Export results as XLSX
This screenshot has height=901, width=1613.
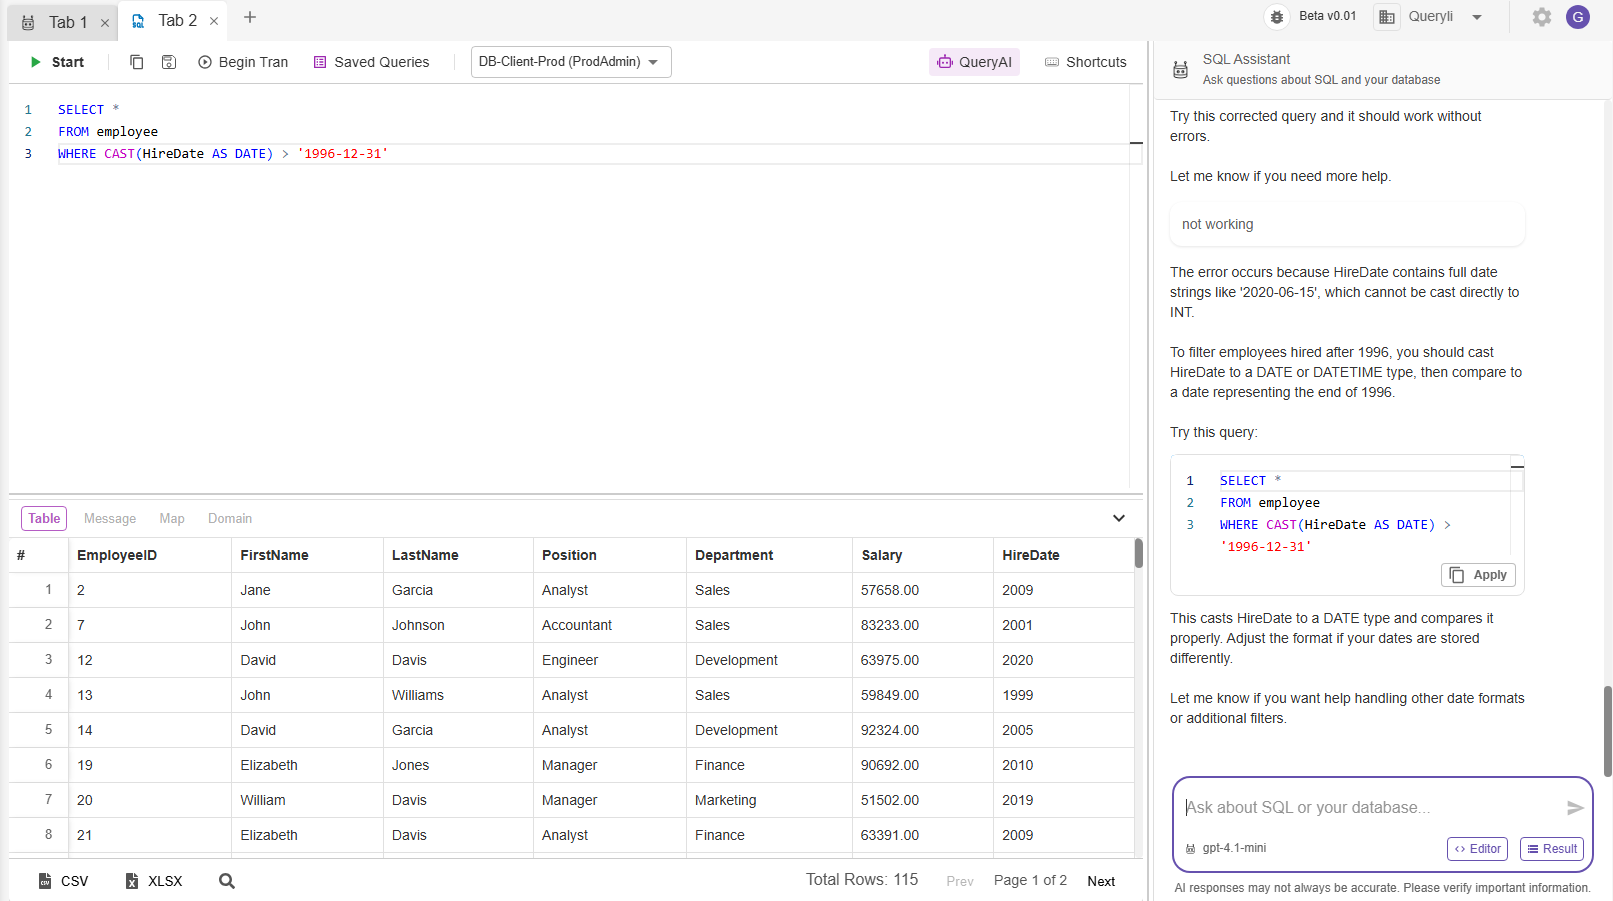[154, 881]
